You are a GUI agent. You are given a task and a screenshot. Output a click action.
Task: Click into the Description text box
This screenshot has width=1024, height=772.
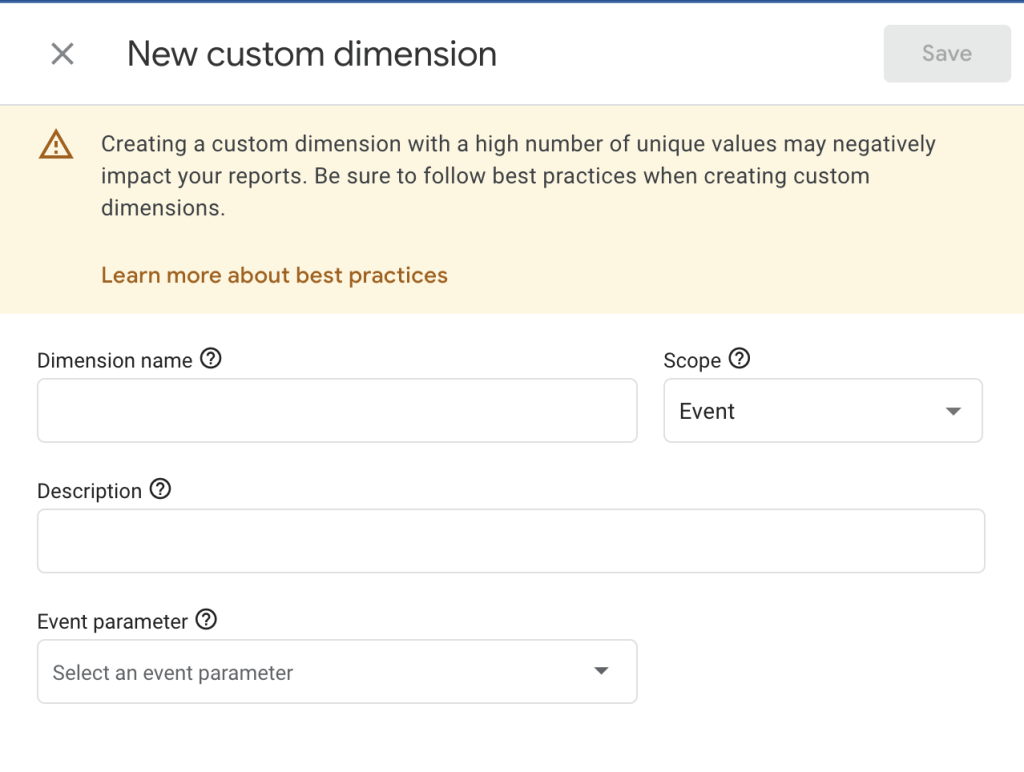510,541
